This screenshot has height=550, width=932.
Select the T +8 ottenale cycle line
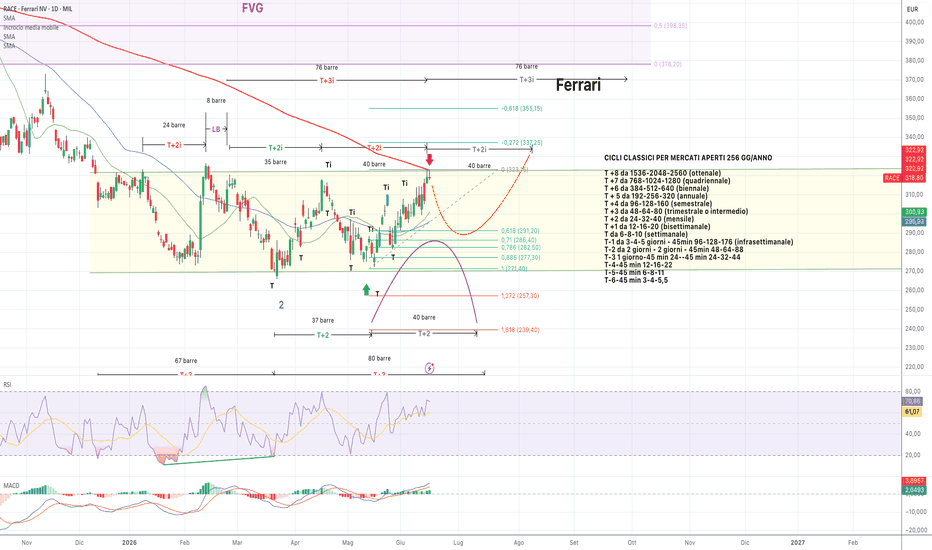click(x=663, y=173)
